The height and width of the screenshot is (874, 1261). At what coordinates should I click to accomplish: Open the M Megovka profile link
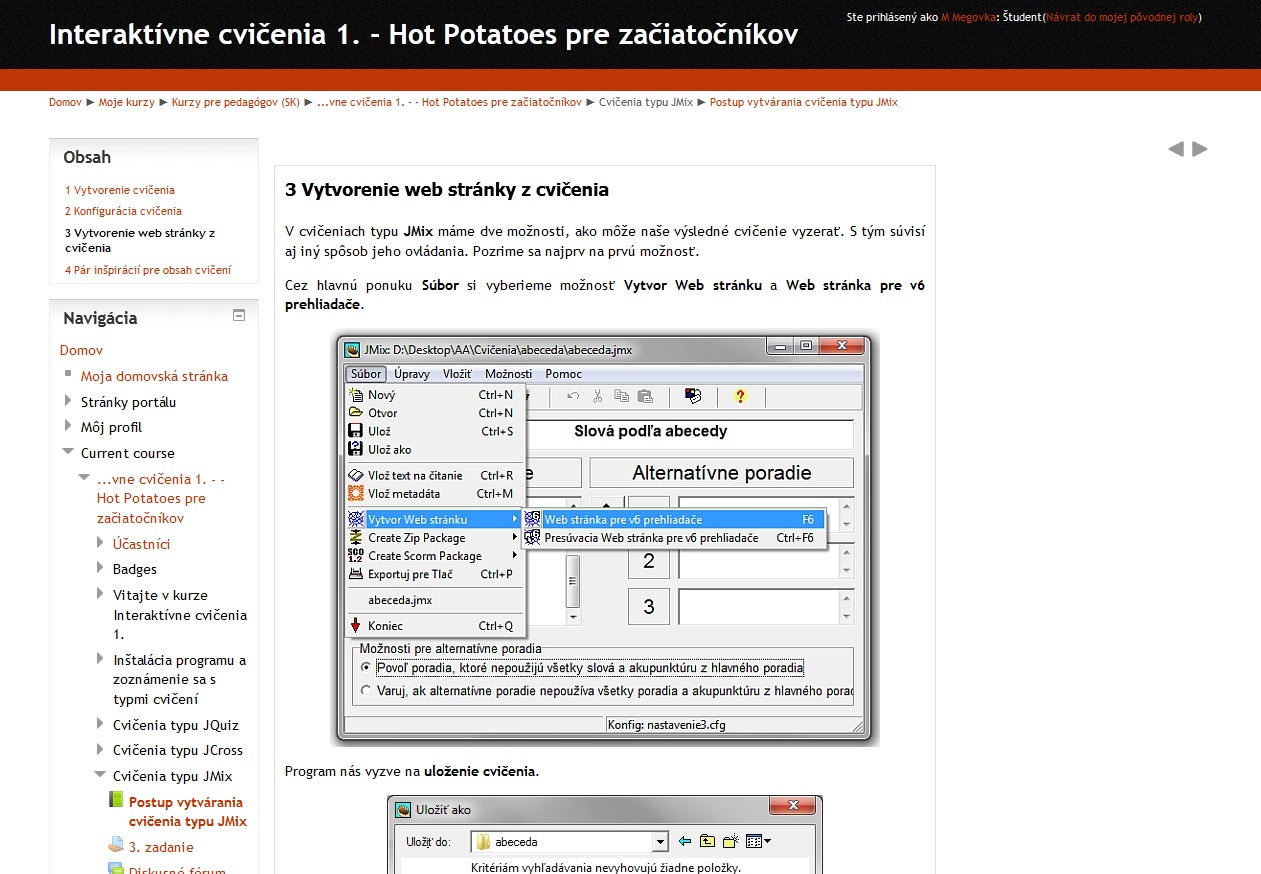pyautogui.click(x=968, y=17)
